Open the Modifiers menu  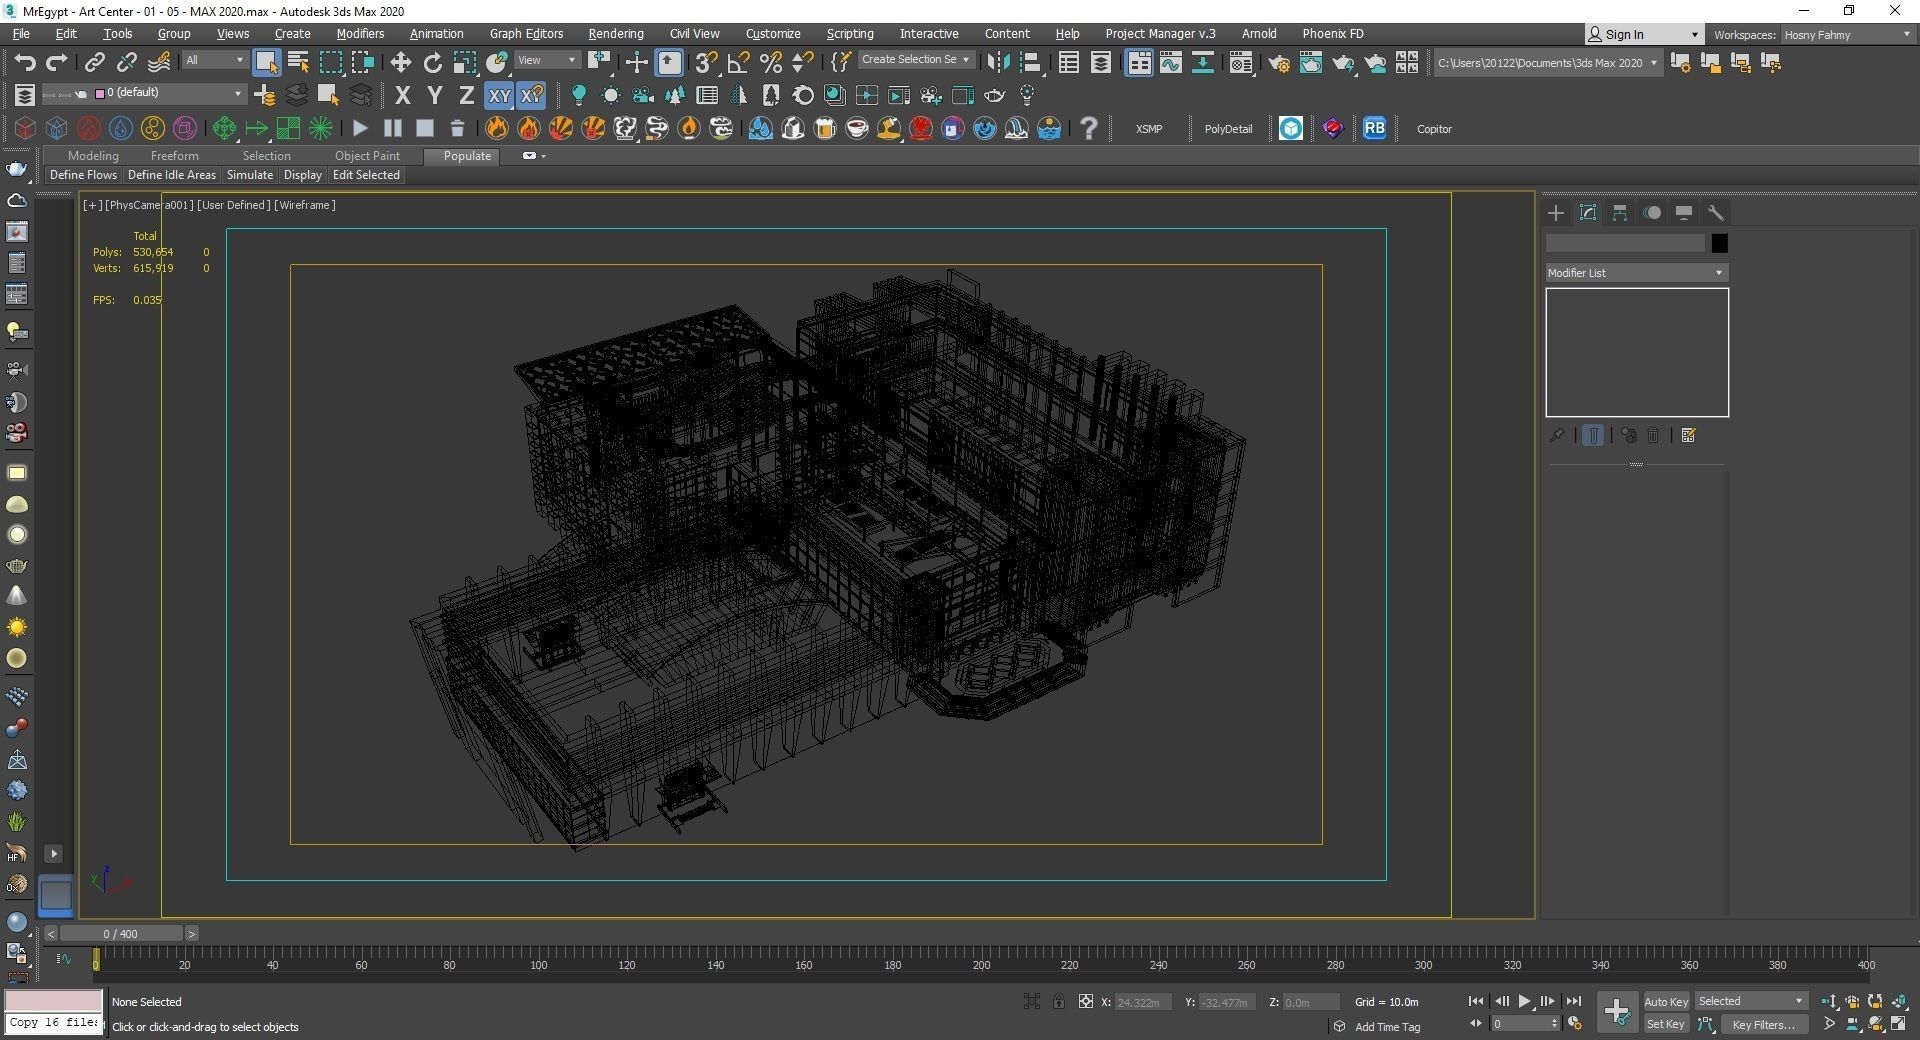tap(360, 34)
